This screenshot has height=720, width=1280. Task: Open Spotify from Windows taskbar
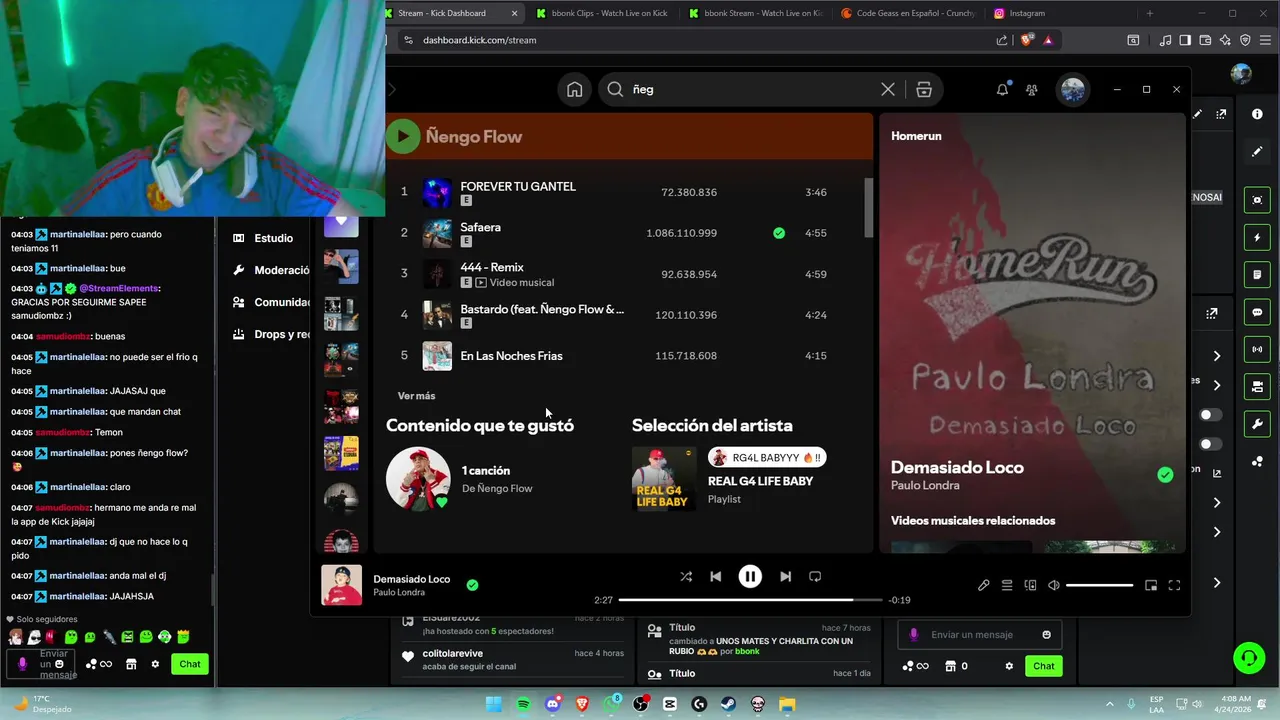523,704
